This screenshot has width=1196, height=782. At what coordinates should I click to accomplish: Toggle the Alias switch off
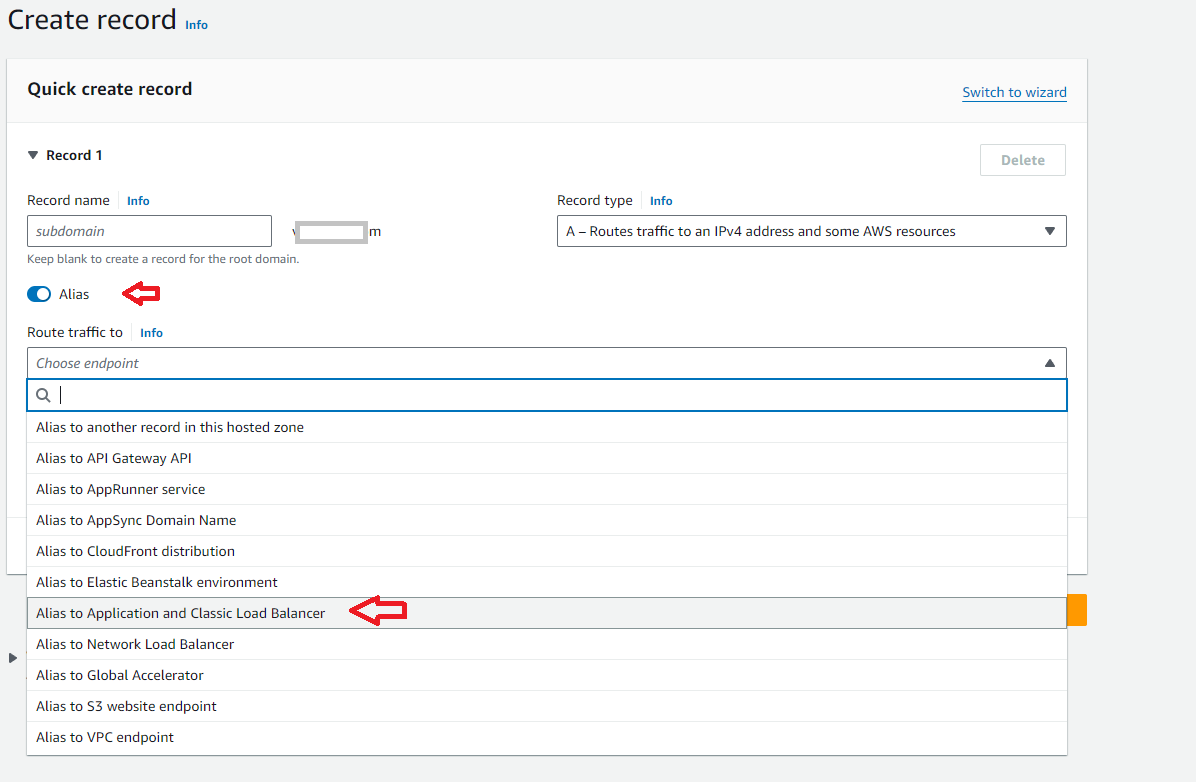(39, 294)
